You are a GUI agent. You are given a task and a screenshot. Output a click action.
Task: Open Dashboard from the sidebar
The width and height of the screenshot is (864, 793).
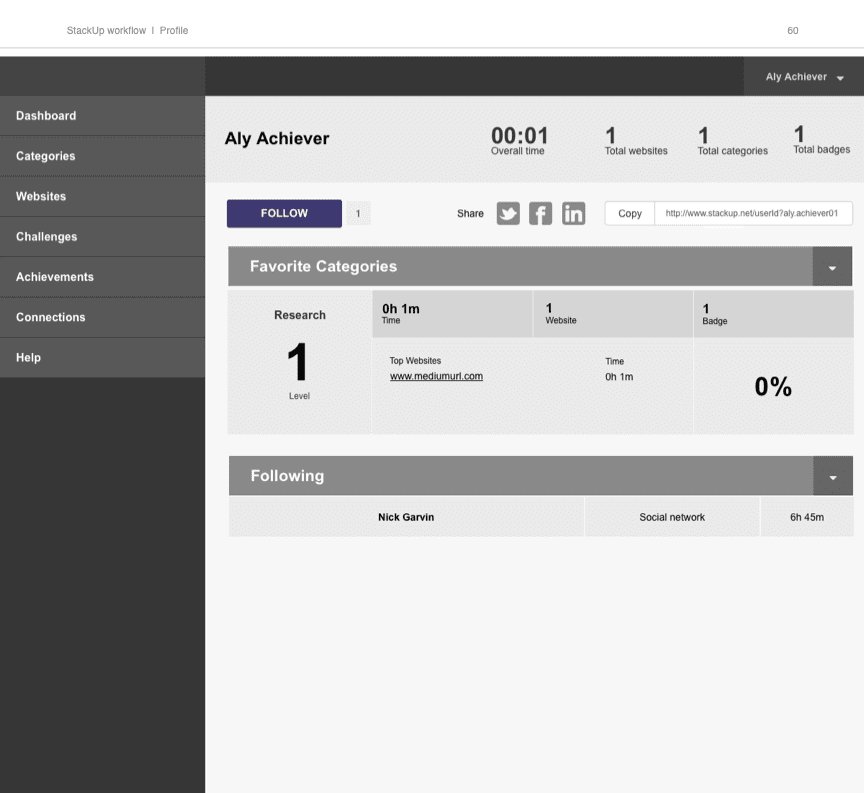46,116
